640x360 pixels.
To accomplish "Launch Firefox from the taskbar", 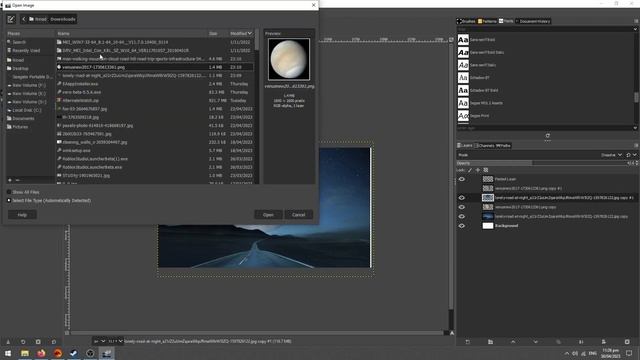I will tap(41, 353).
